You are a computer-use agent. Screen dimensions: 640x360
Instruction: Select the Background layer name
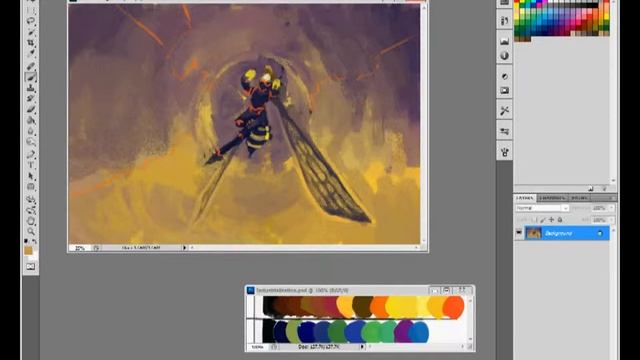tap(558, 233)
